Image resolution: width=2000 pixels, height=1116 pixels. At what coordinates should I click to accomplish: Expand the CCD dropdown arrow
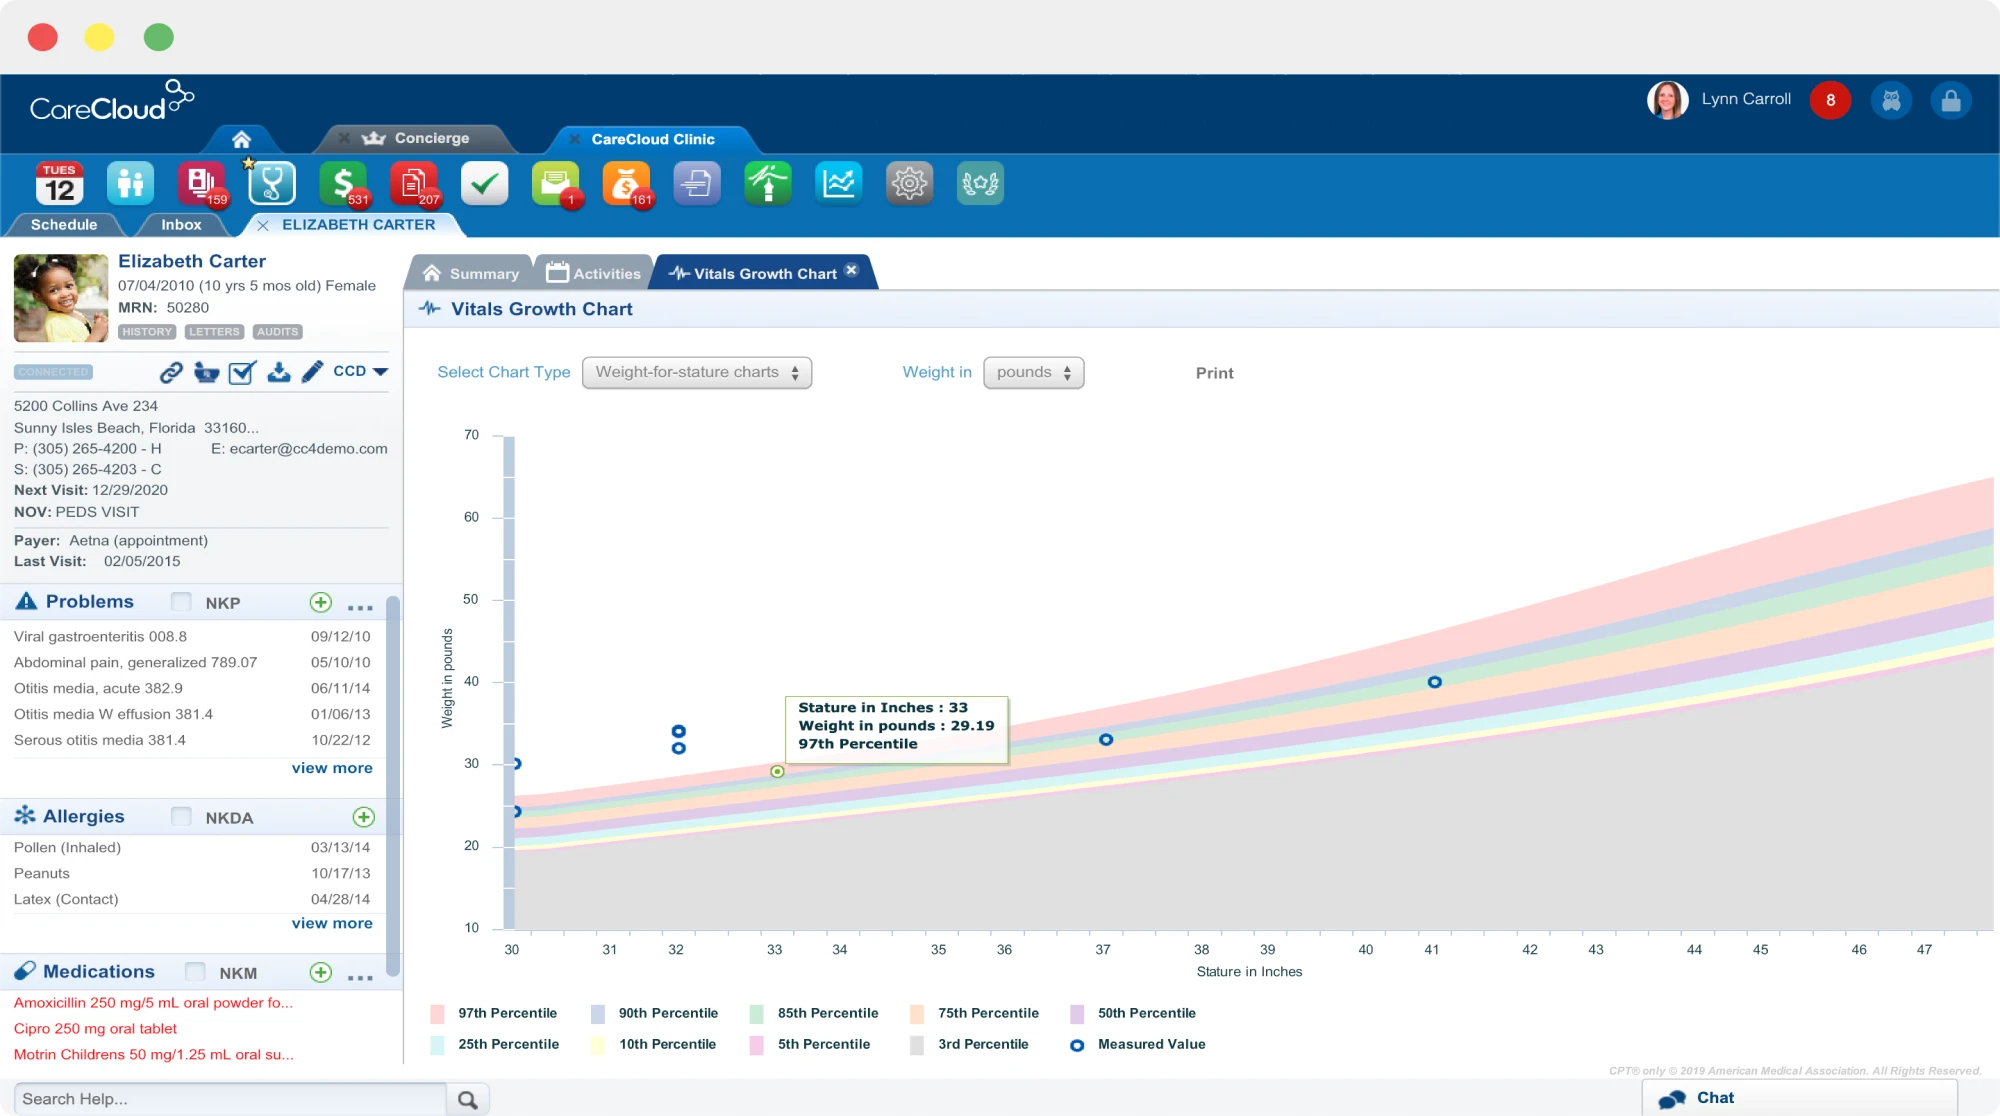[x=381, y=371]
